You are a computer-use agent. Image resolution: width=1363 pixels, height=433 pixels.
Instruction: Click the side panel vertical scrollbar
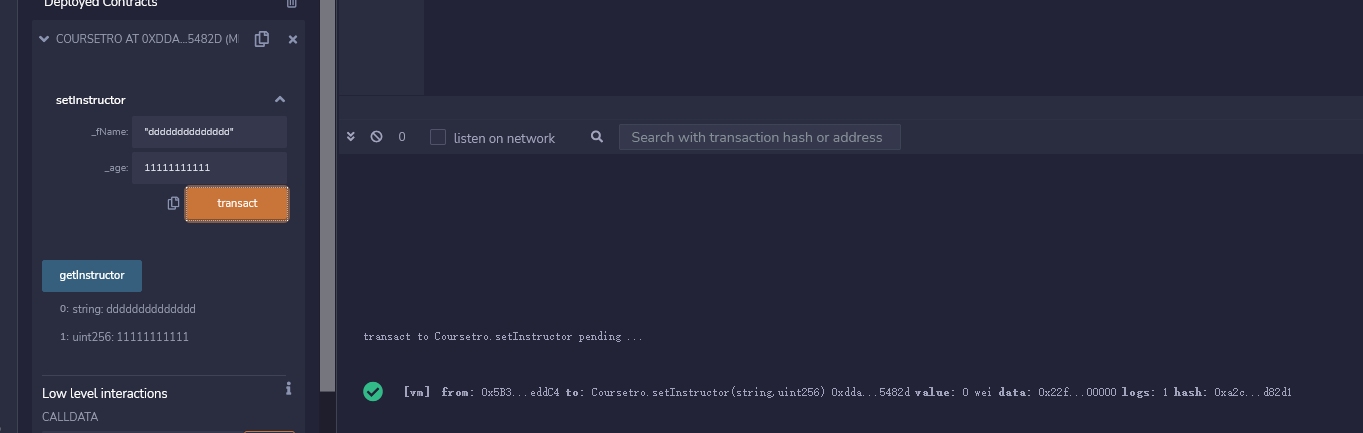pyautogui.click(x=327, y=200)
